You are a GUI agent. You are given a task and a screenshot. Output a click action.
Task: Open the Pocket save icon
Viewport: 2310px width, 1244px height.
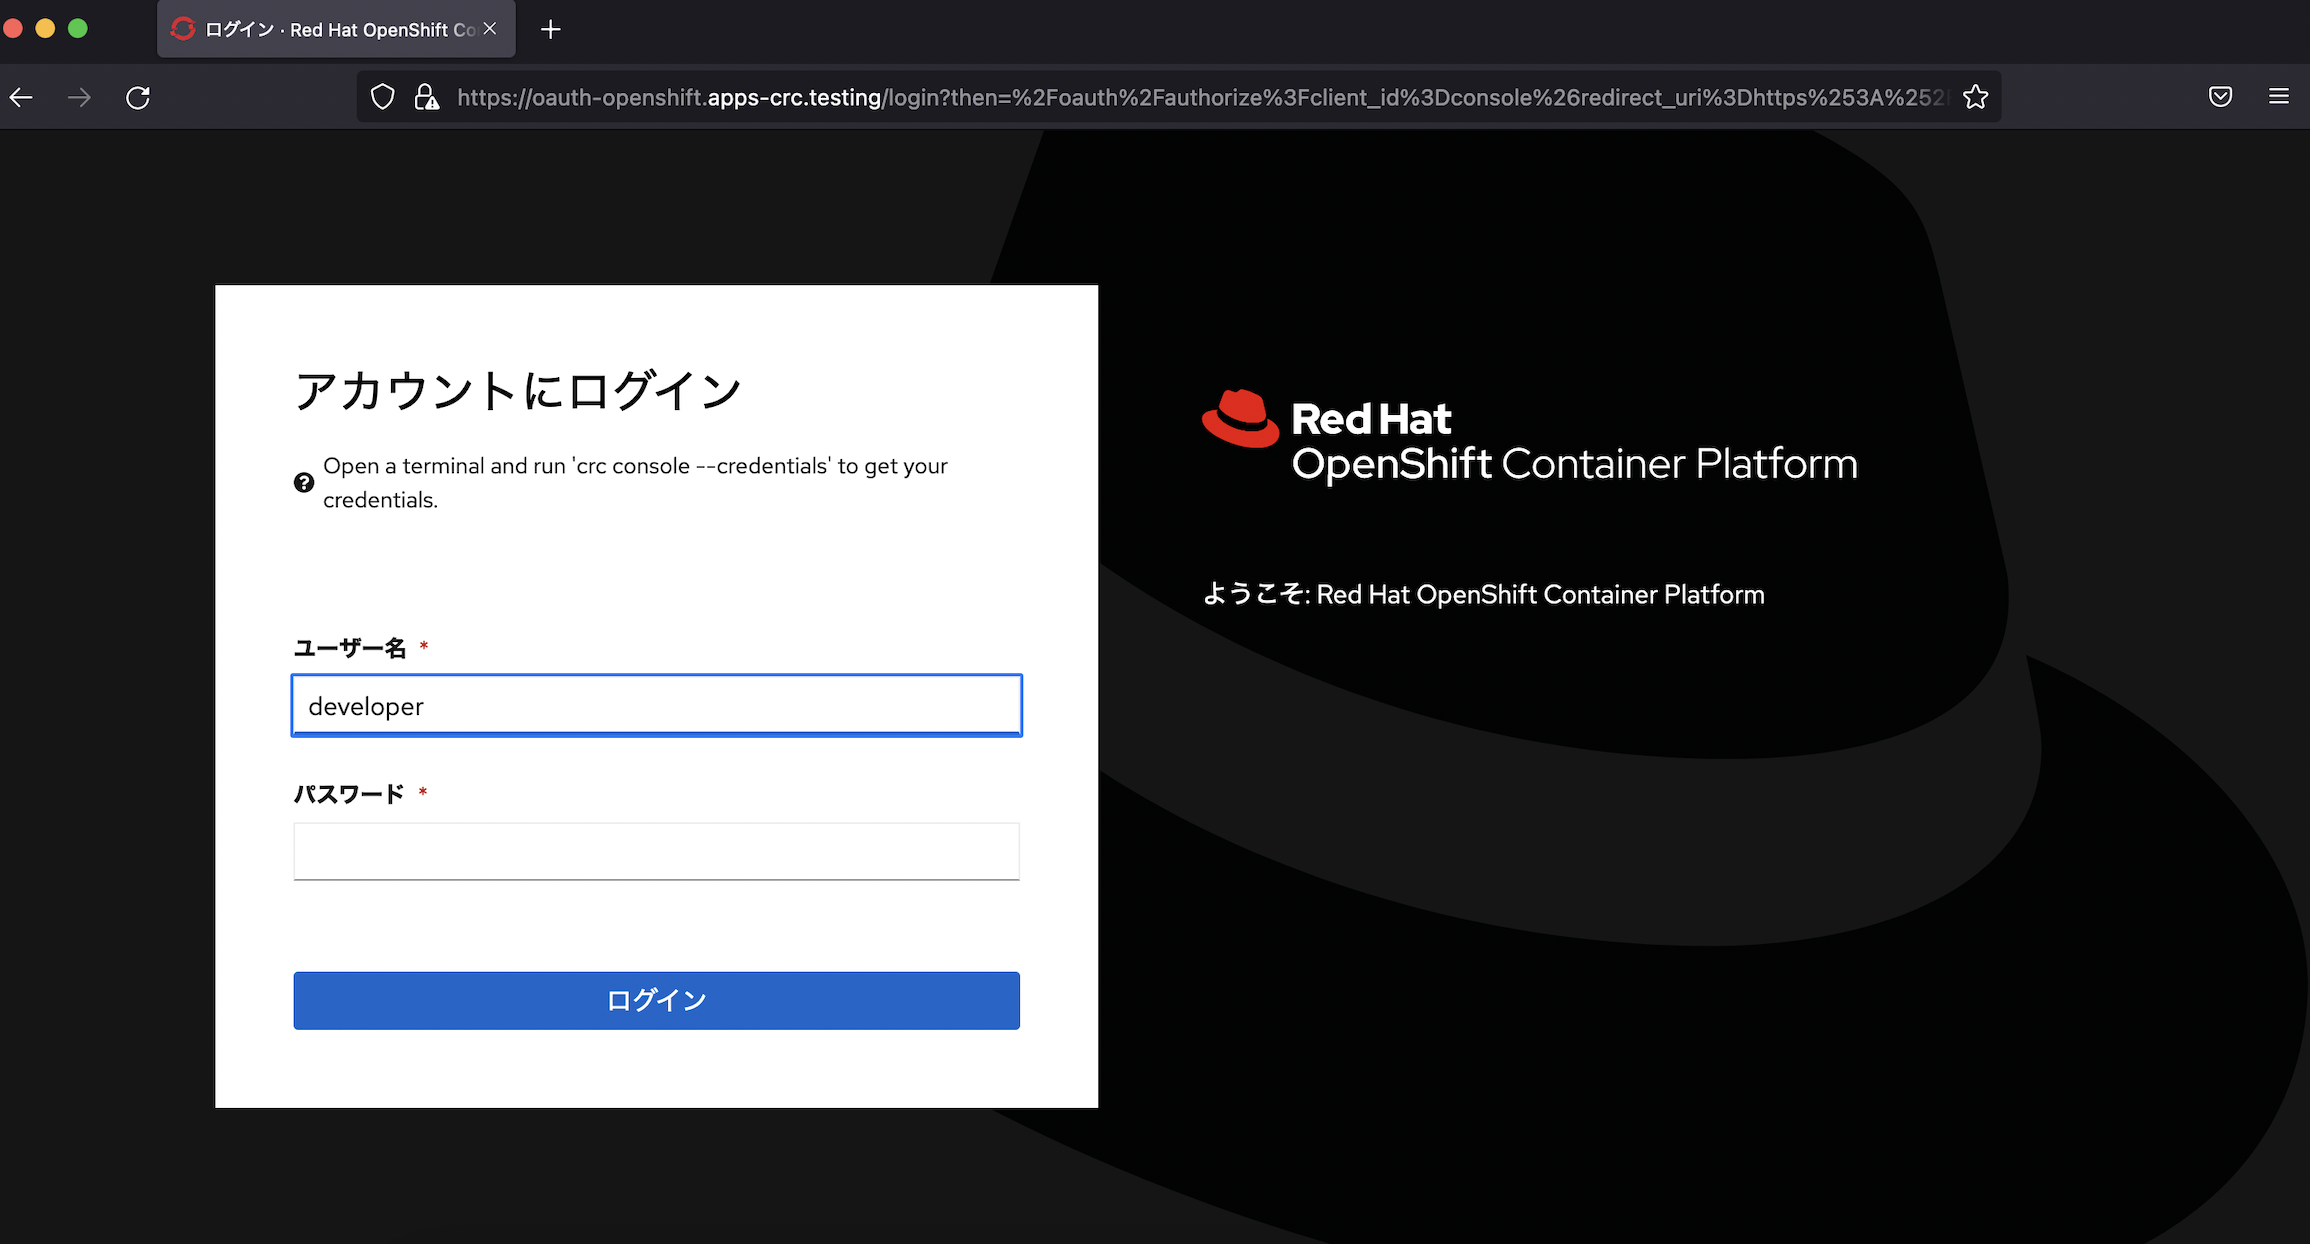[x=2220, y=97]
